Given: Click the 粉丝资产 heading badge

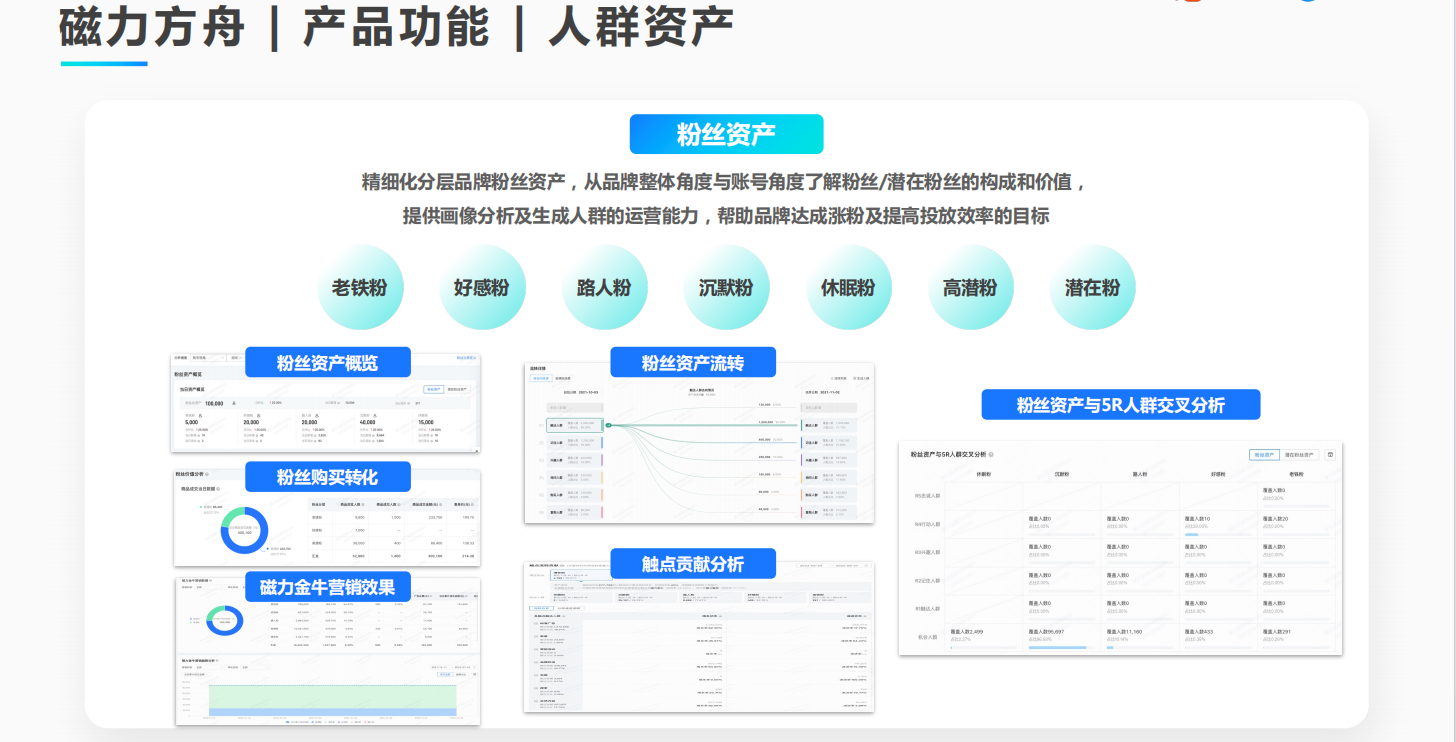Looking at the screenshot, I should pos(726,134).
